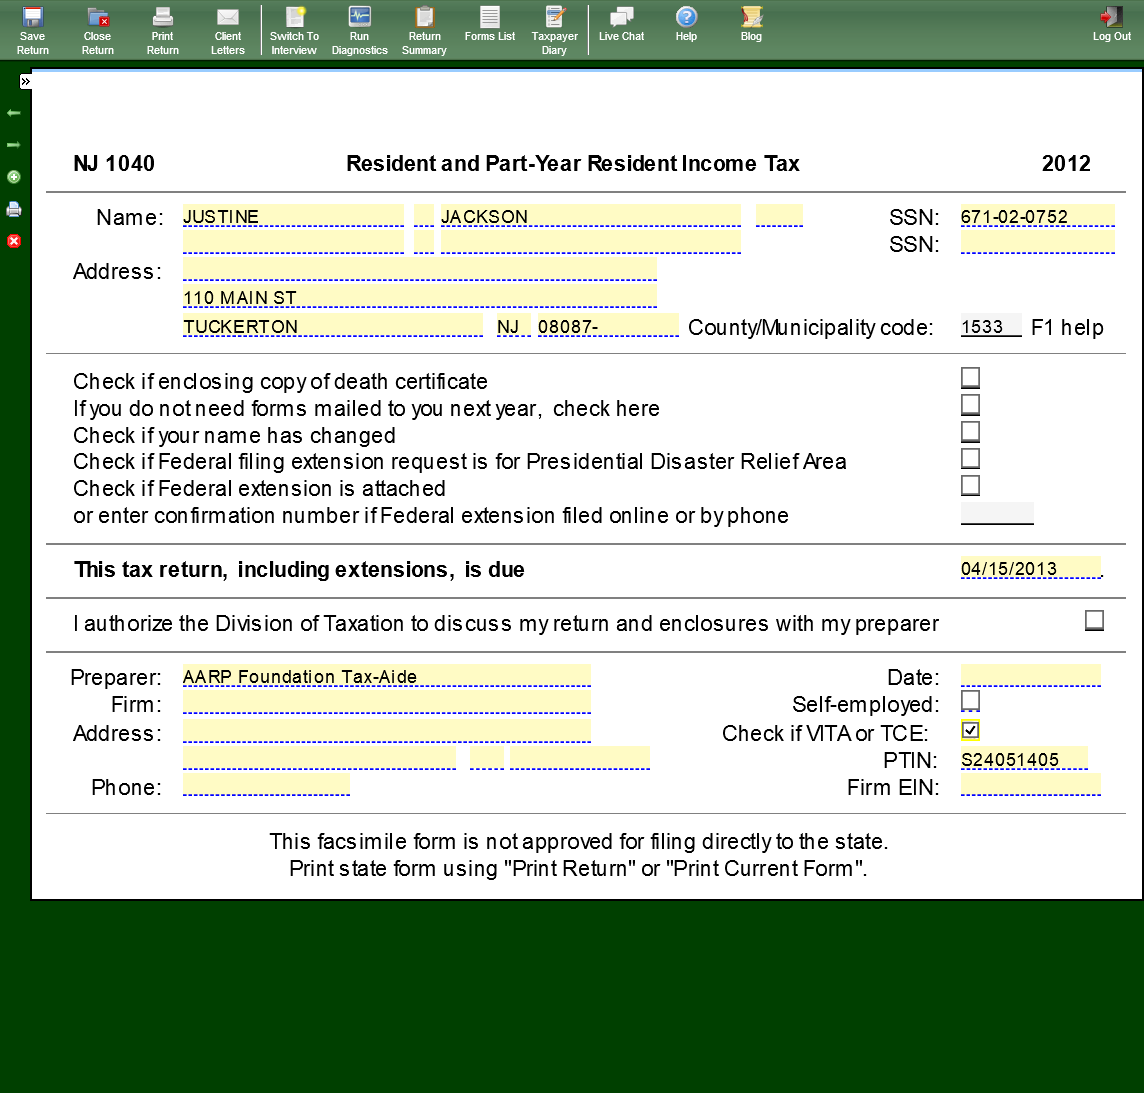
Task: Uncheck the VITA or TCE checkbox
Action: [x=970, y=730]
